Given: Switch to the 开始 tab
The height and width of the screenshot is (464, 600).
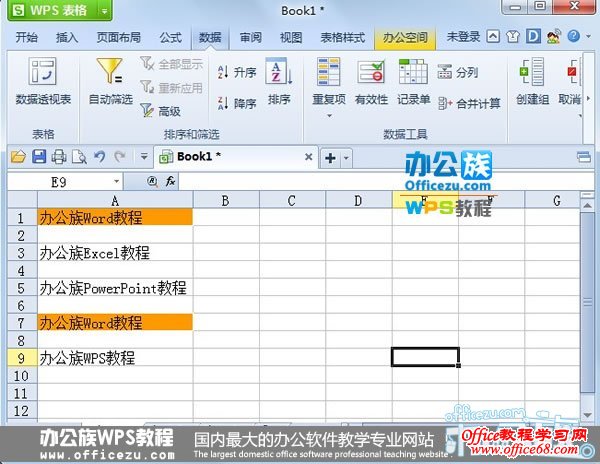Looking at the screenshot, I should 26,37.
